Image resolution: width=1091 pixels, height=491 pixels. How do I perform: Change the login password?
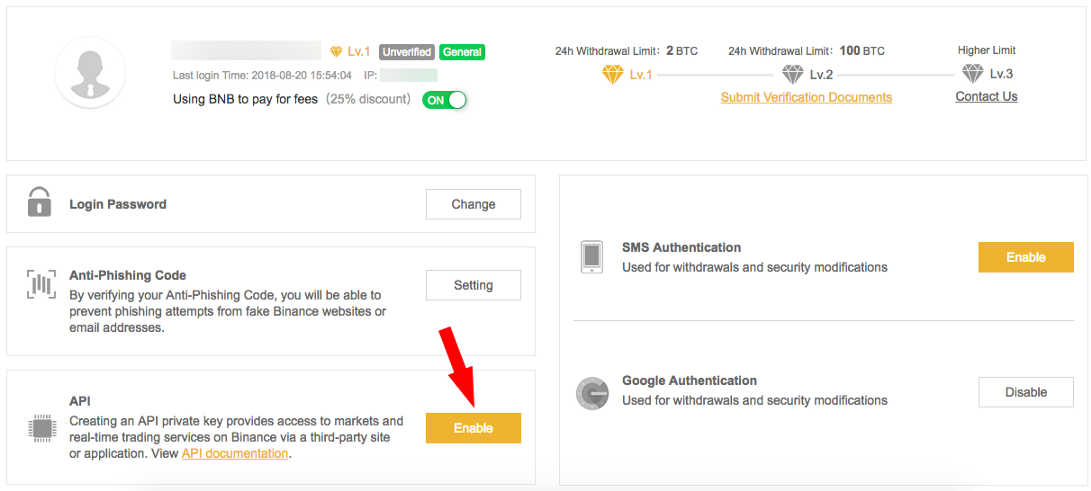(473, 204)
